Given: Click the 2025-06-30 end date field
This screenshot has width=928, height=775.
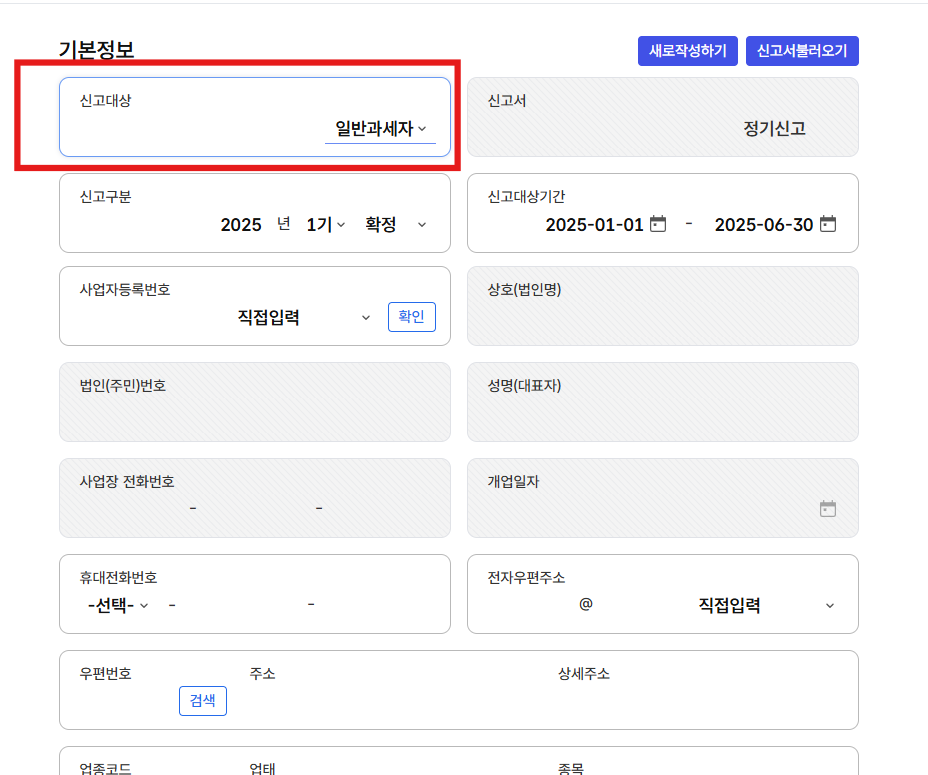Looking at the screenshot, I should coord(763,225).
